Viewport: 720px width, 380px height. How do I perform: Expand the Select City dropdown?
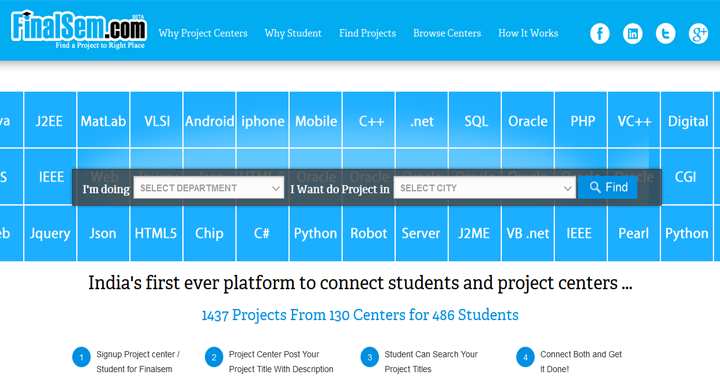pos(484,188)
